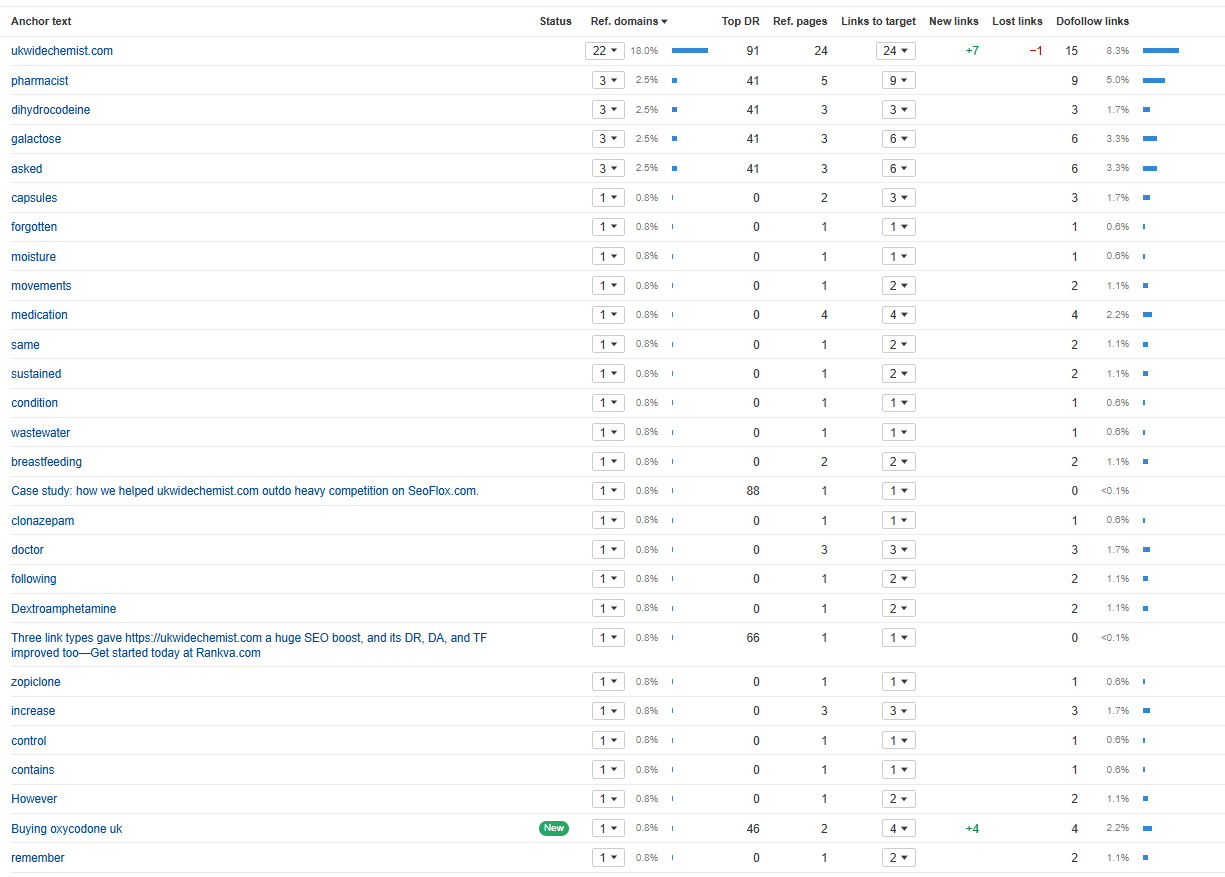Click the Rankva.com three link types anchor
The width and height of the screenshot is (1225, 877).
click(x=249, y=645)
